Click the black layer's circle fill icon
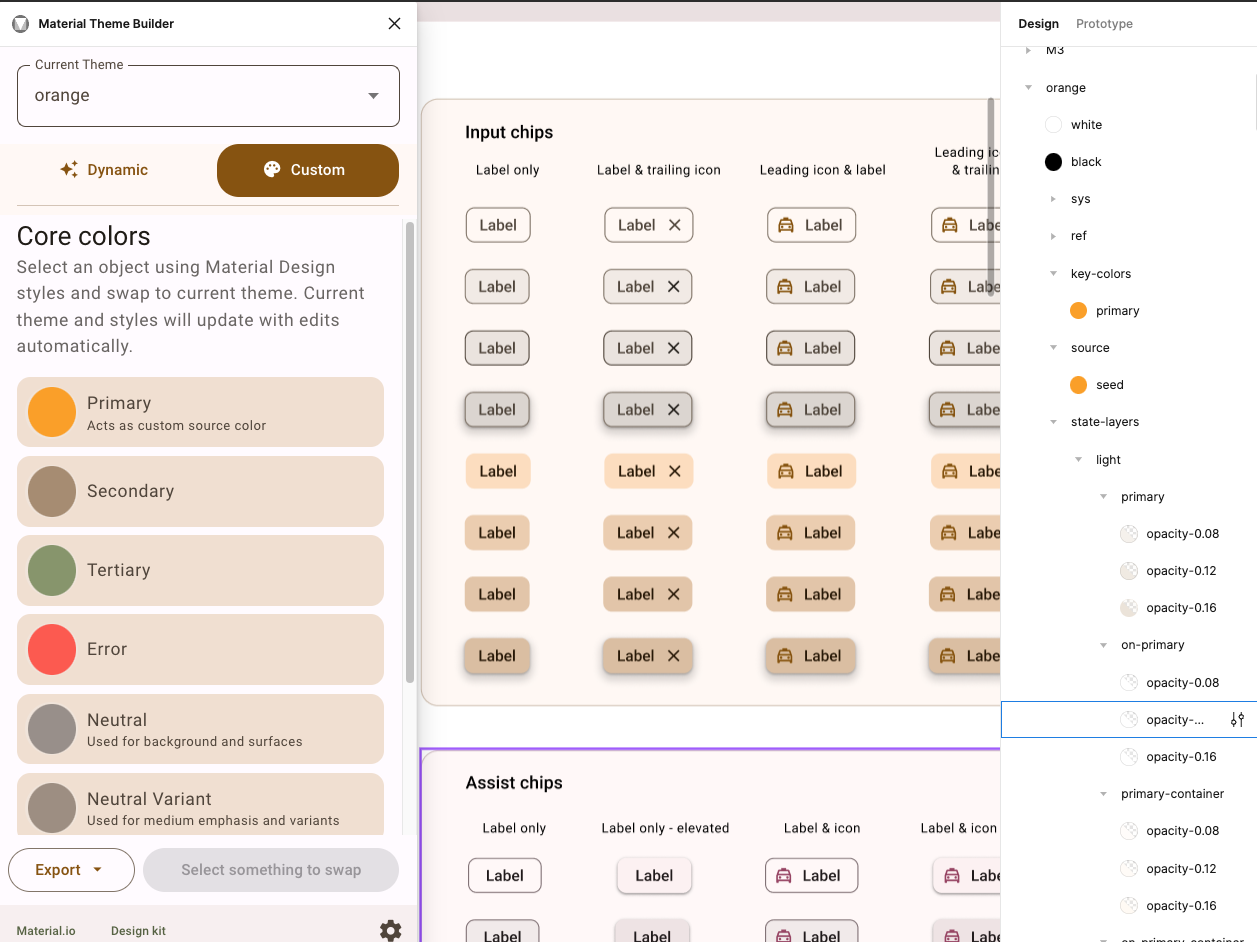The image size is (1257, 942). 1052,161
